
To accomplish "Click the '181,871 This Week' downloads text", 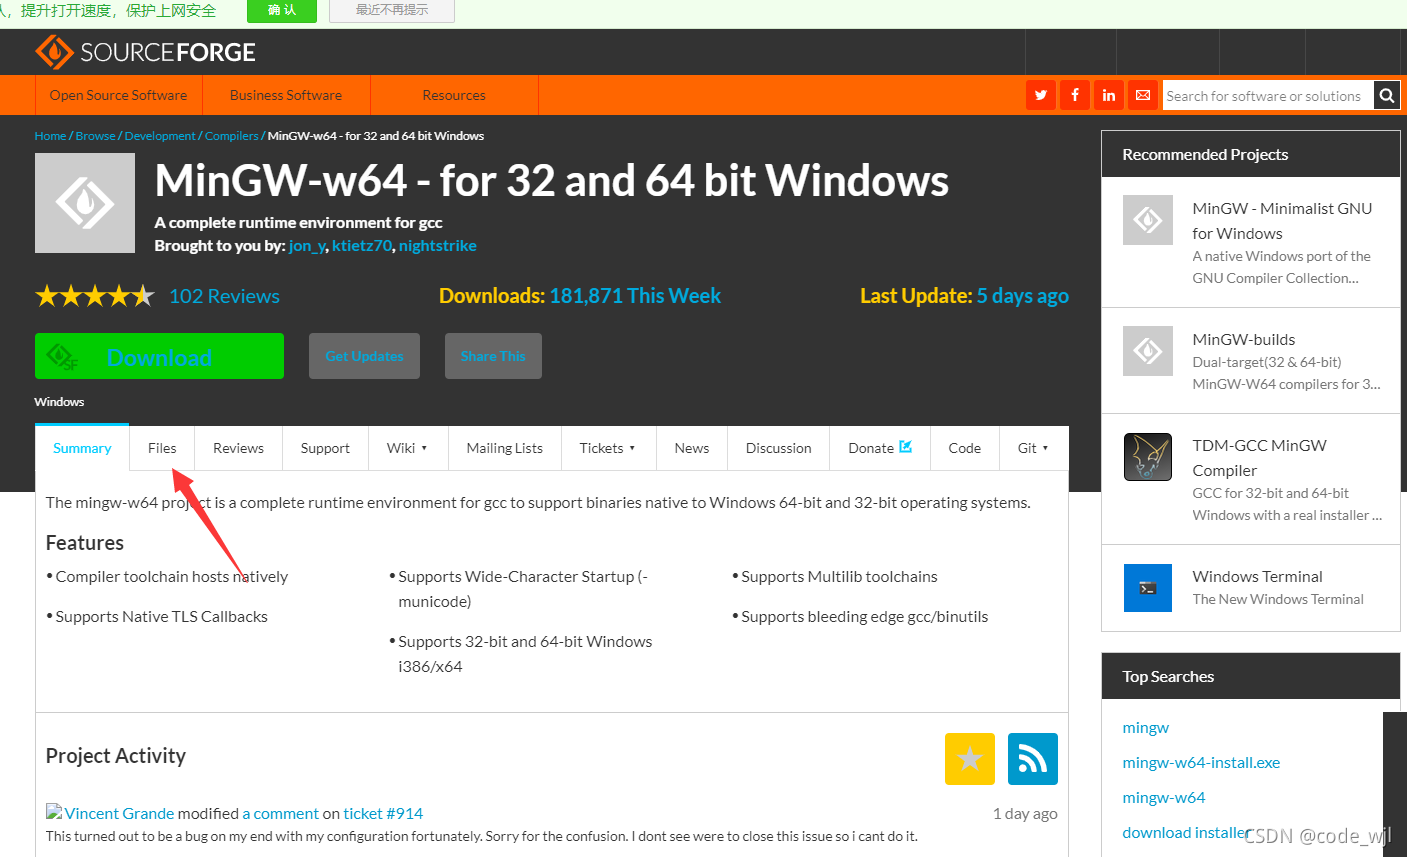I will [635, 296].
